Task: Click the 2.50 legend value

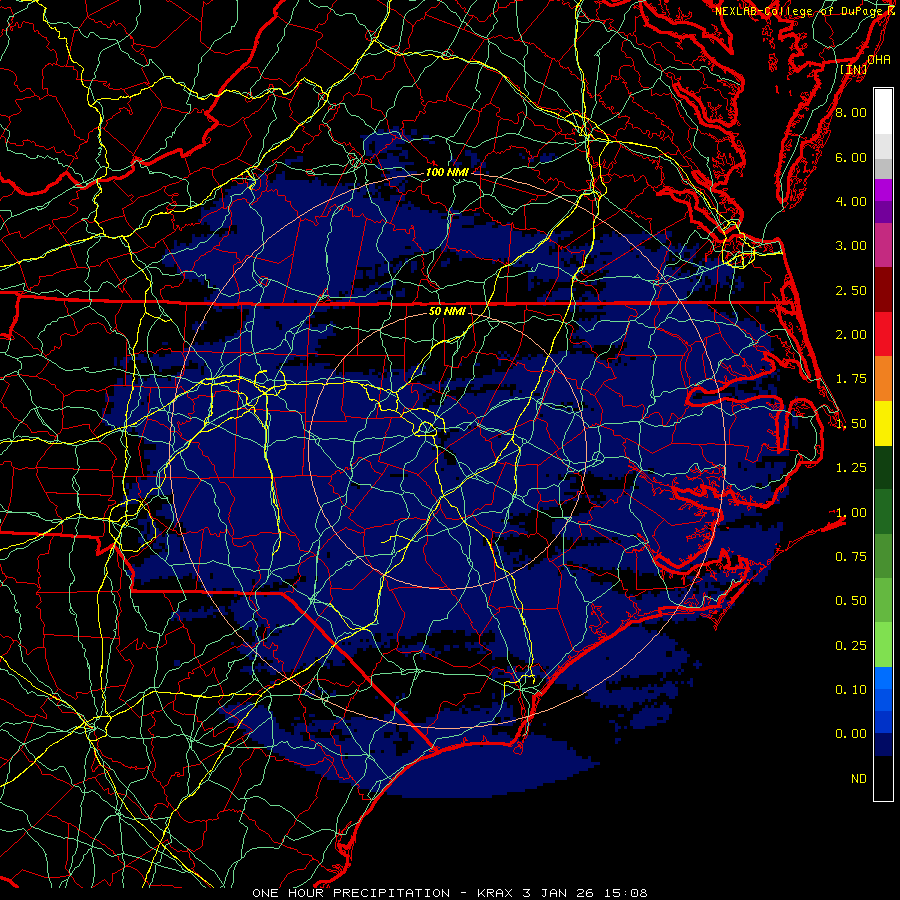Action: tap(851, 290)
